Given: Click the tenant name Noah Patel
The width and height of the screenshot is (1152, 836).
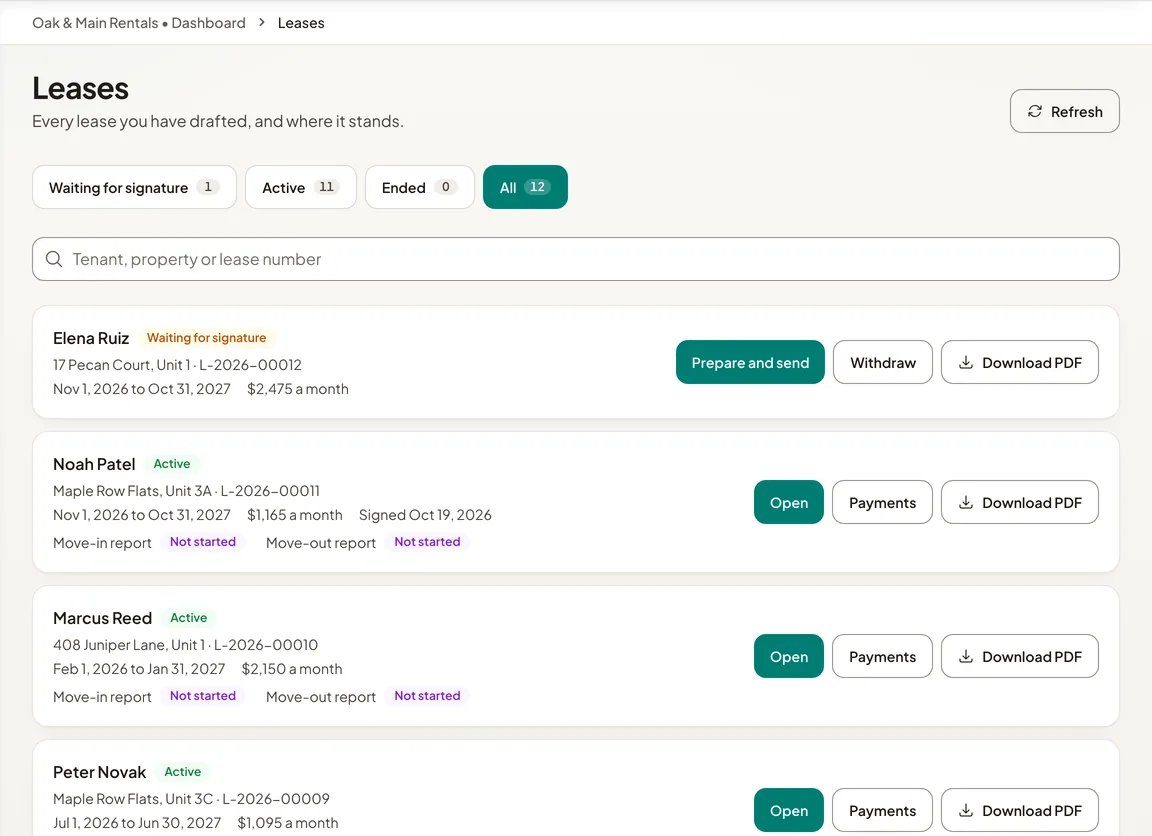Looking at the screenshot, I should pyautogui.click(x=94, y=464).
